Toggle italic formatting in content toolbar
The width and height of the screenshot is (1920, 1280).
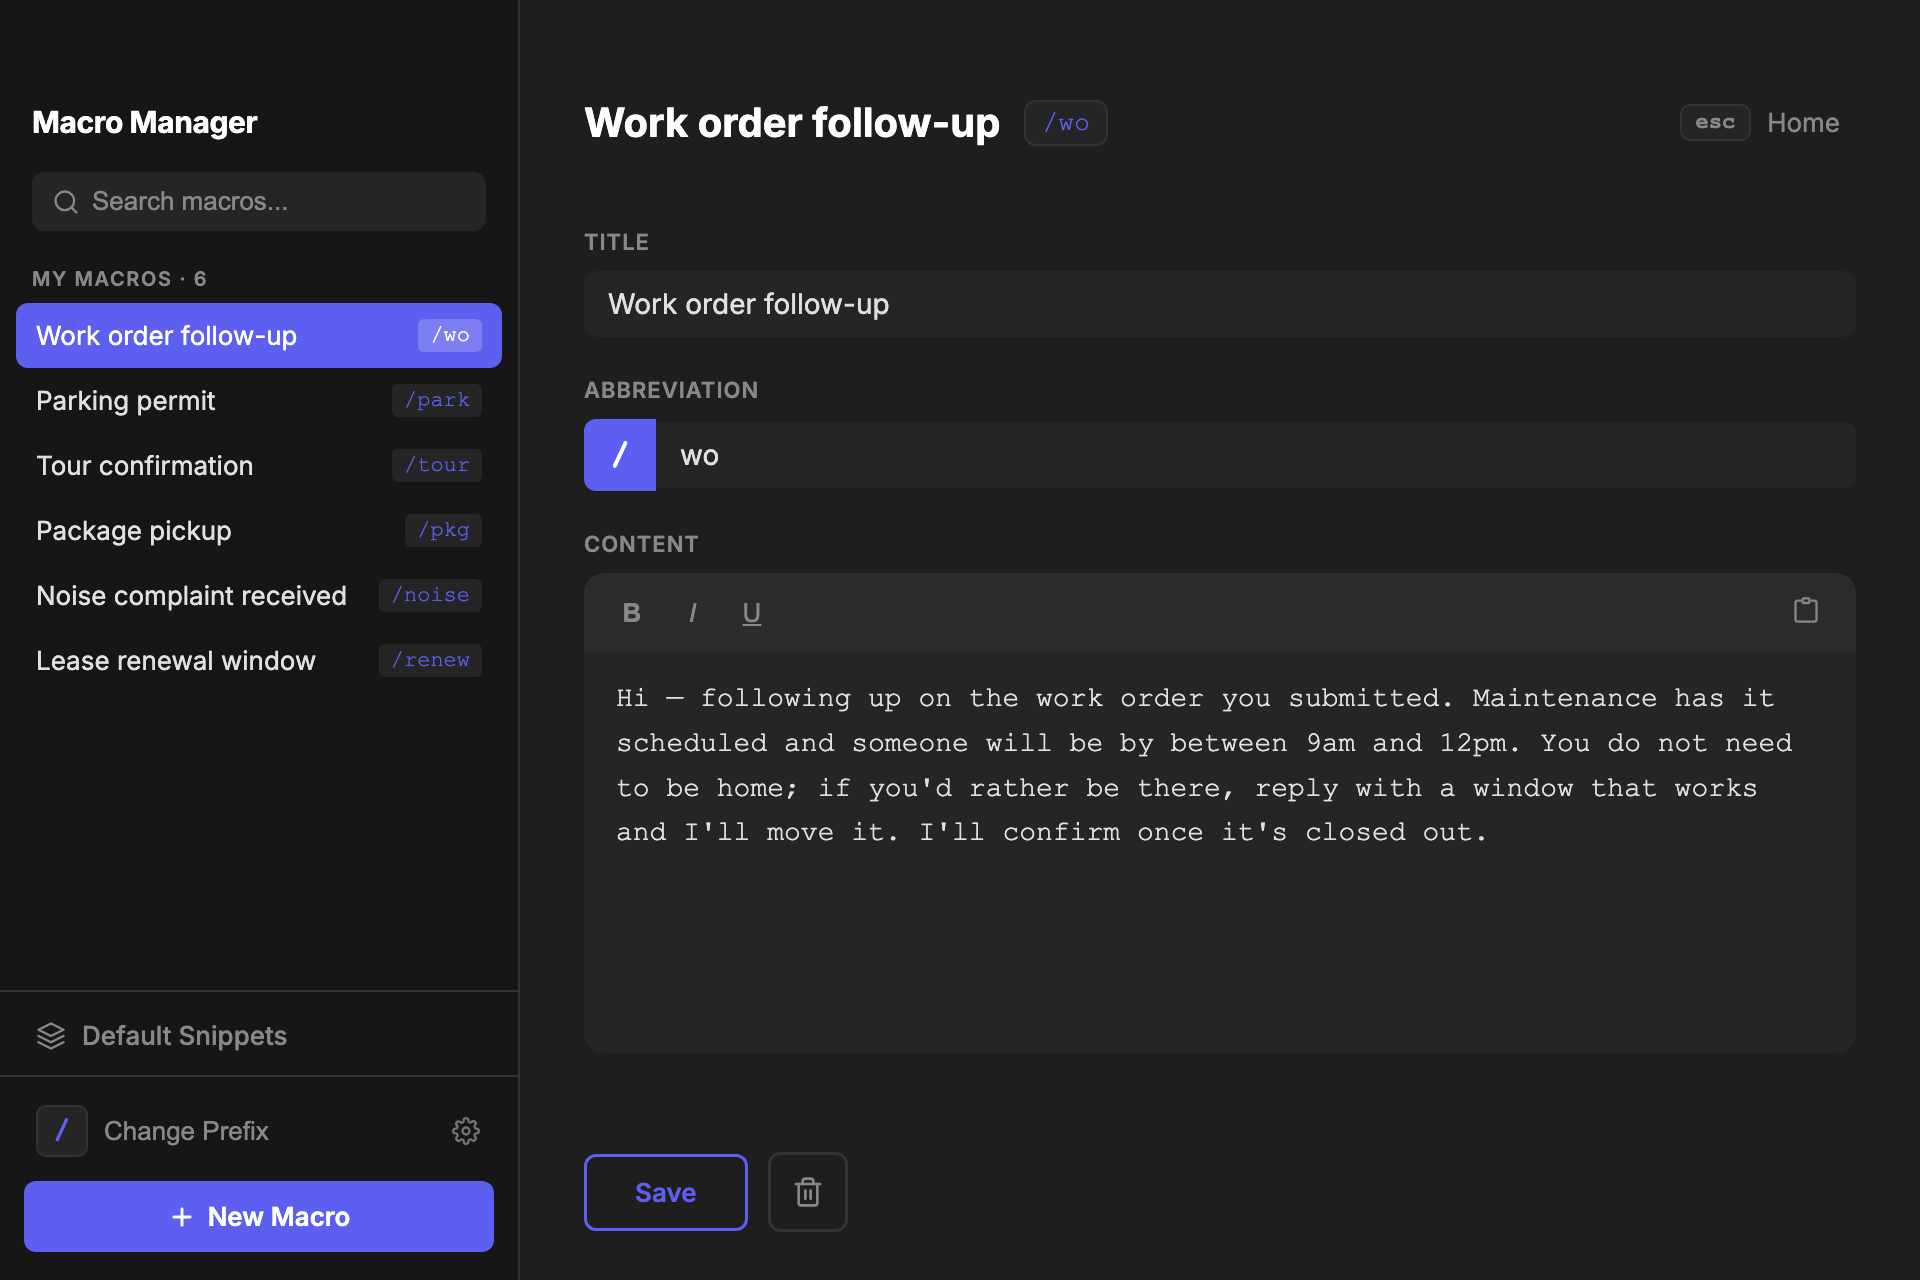[x=692, y=613]
